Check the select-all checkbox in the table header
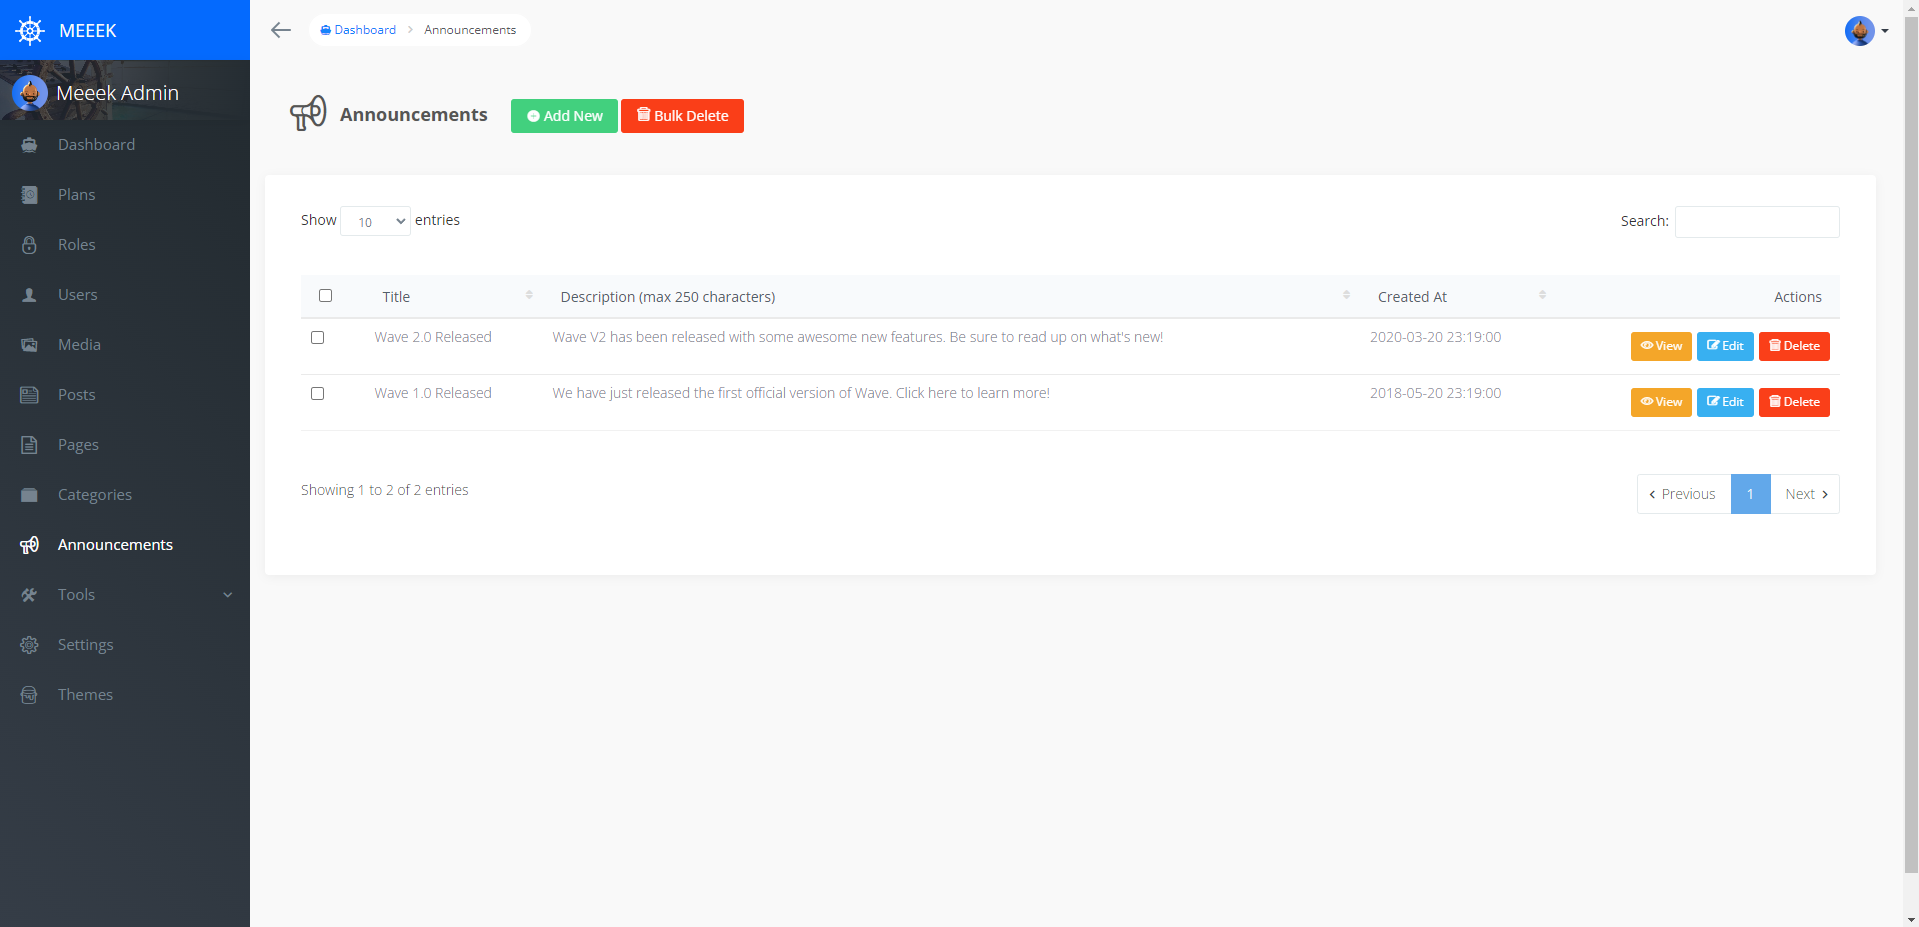 pyautogui.click(x=326, y=295)
